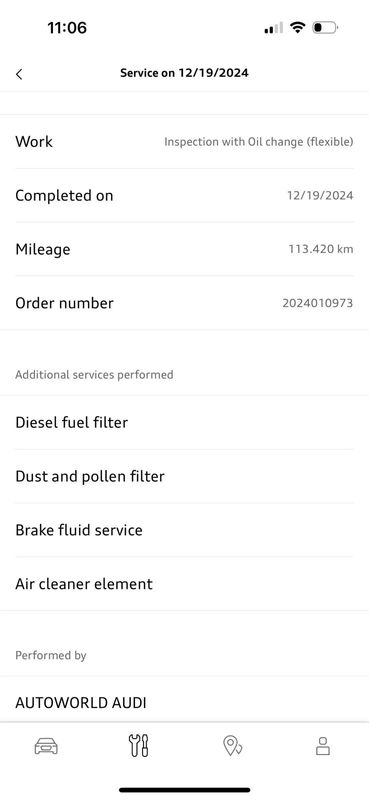369x800 pixels.
Task: Open the map location pin tab
Action: tap(232, 746)
